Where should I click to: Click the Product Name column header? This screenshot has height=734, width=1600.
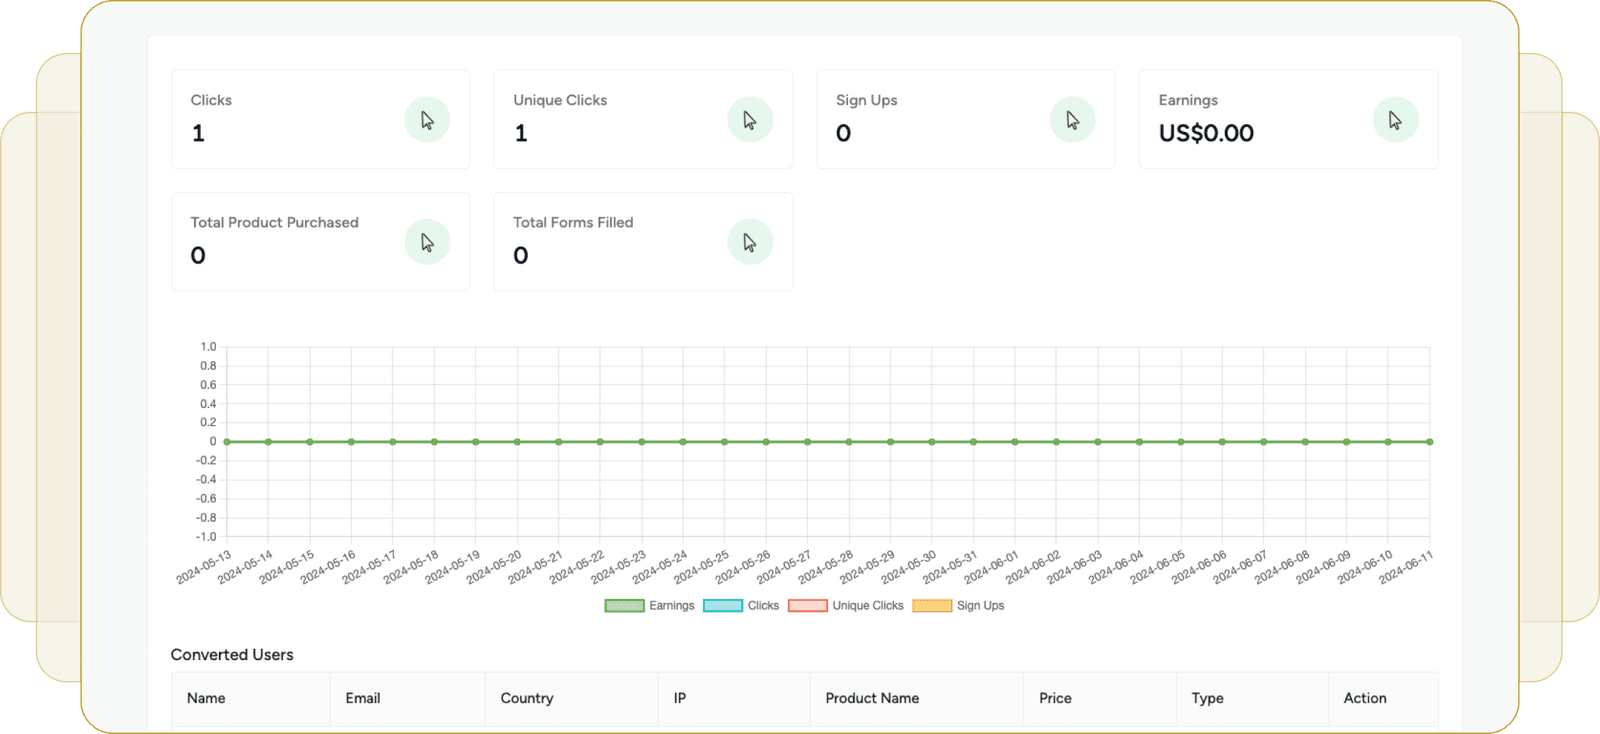coord(872,698)
